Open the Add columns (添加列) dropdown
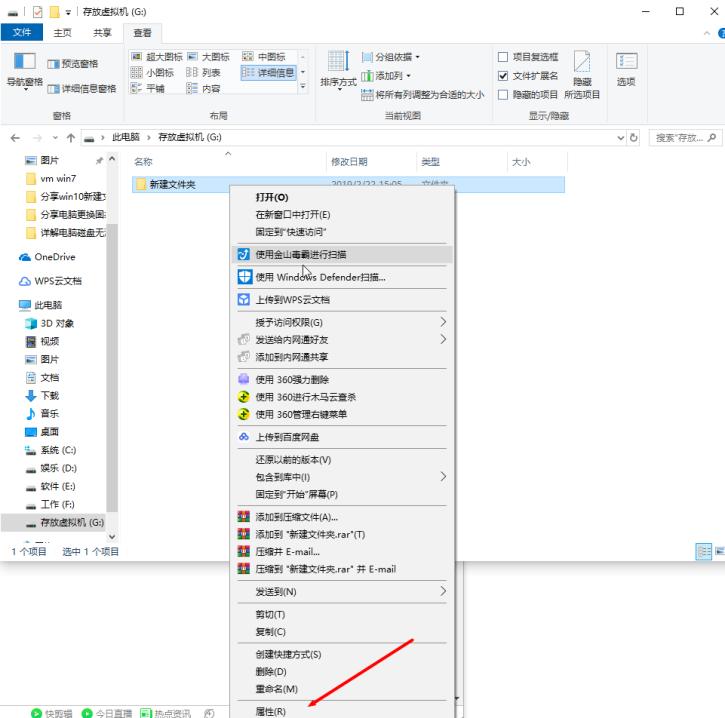 (x=386, y=76)
